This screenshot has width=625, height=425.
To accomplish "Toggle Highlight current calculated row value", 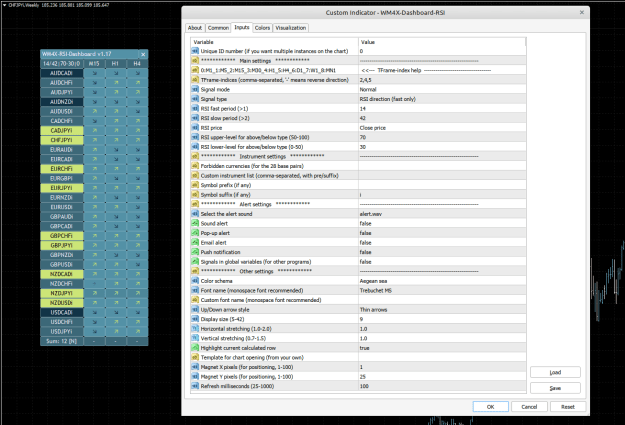I will point(442,348).
